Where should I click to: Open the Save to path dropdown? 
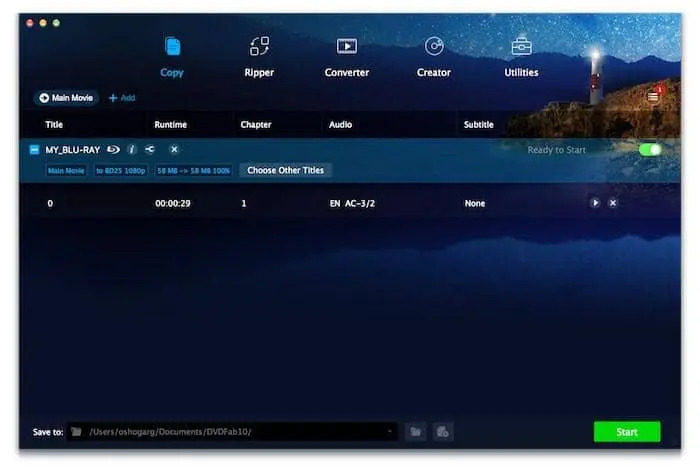click(x=390, y=432)
